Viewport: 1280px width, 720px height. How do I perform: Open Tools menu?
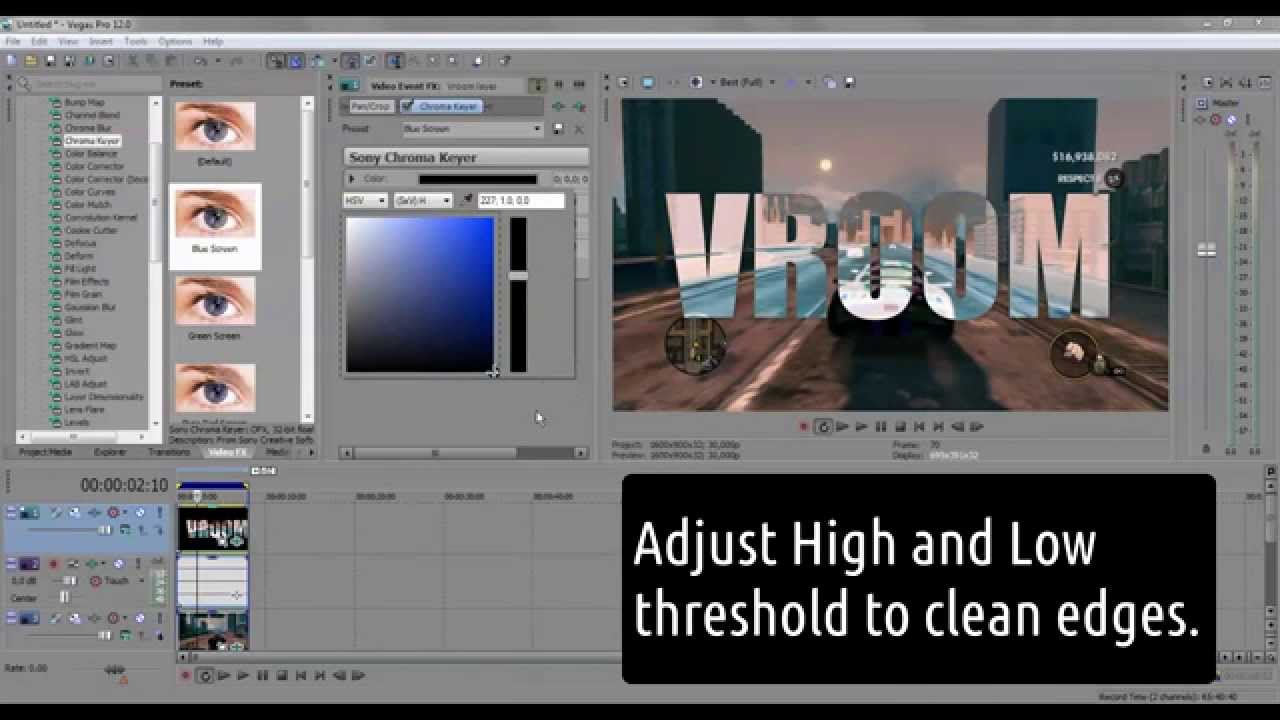pos(136,42)
